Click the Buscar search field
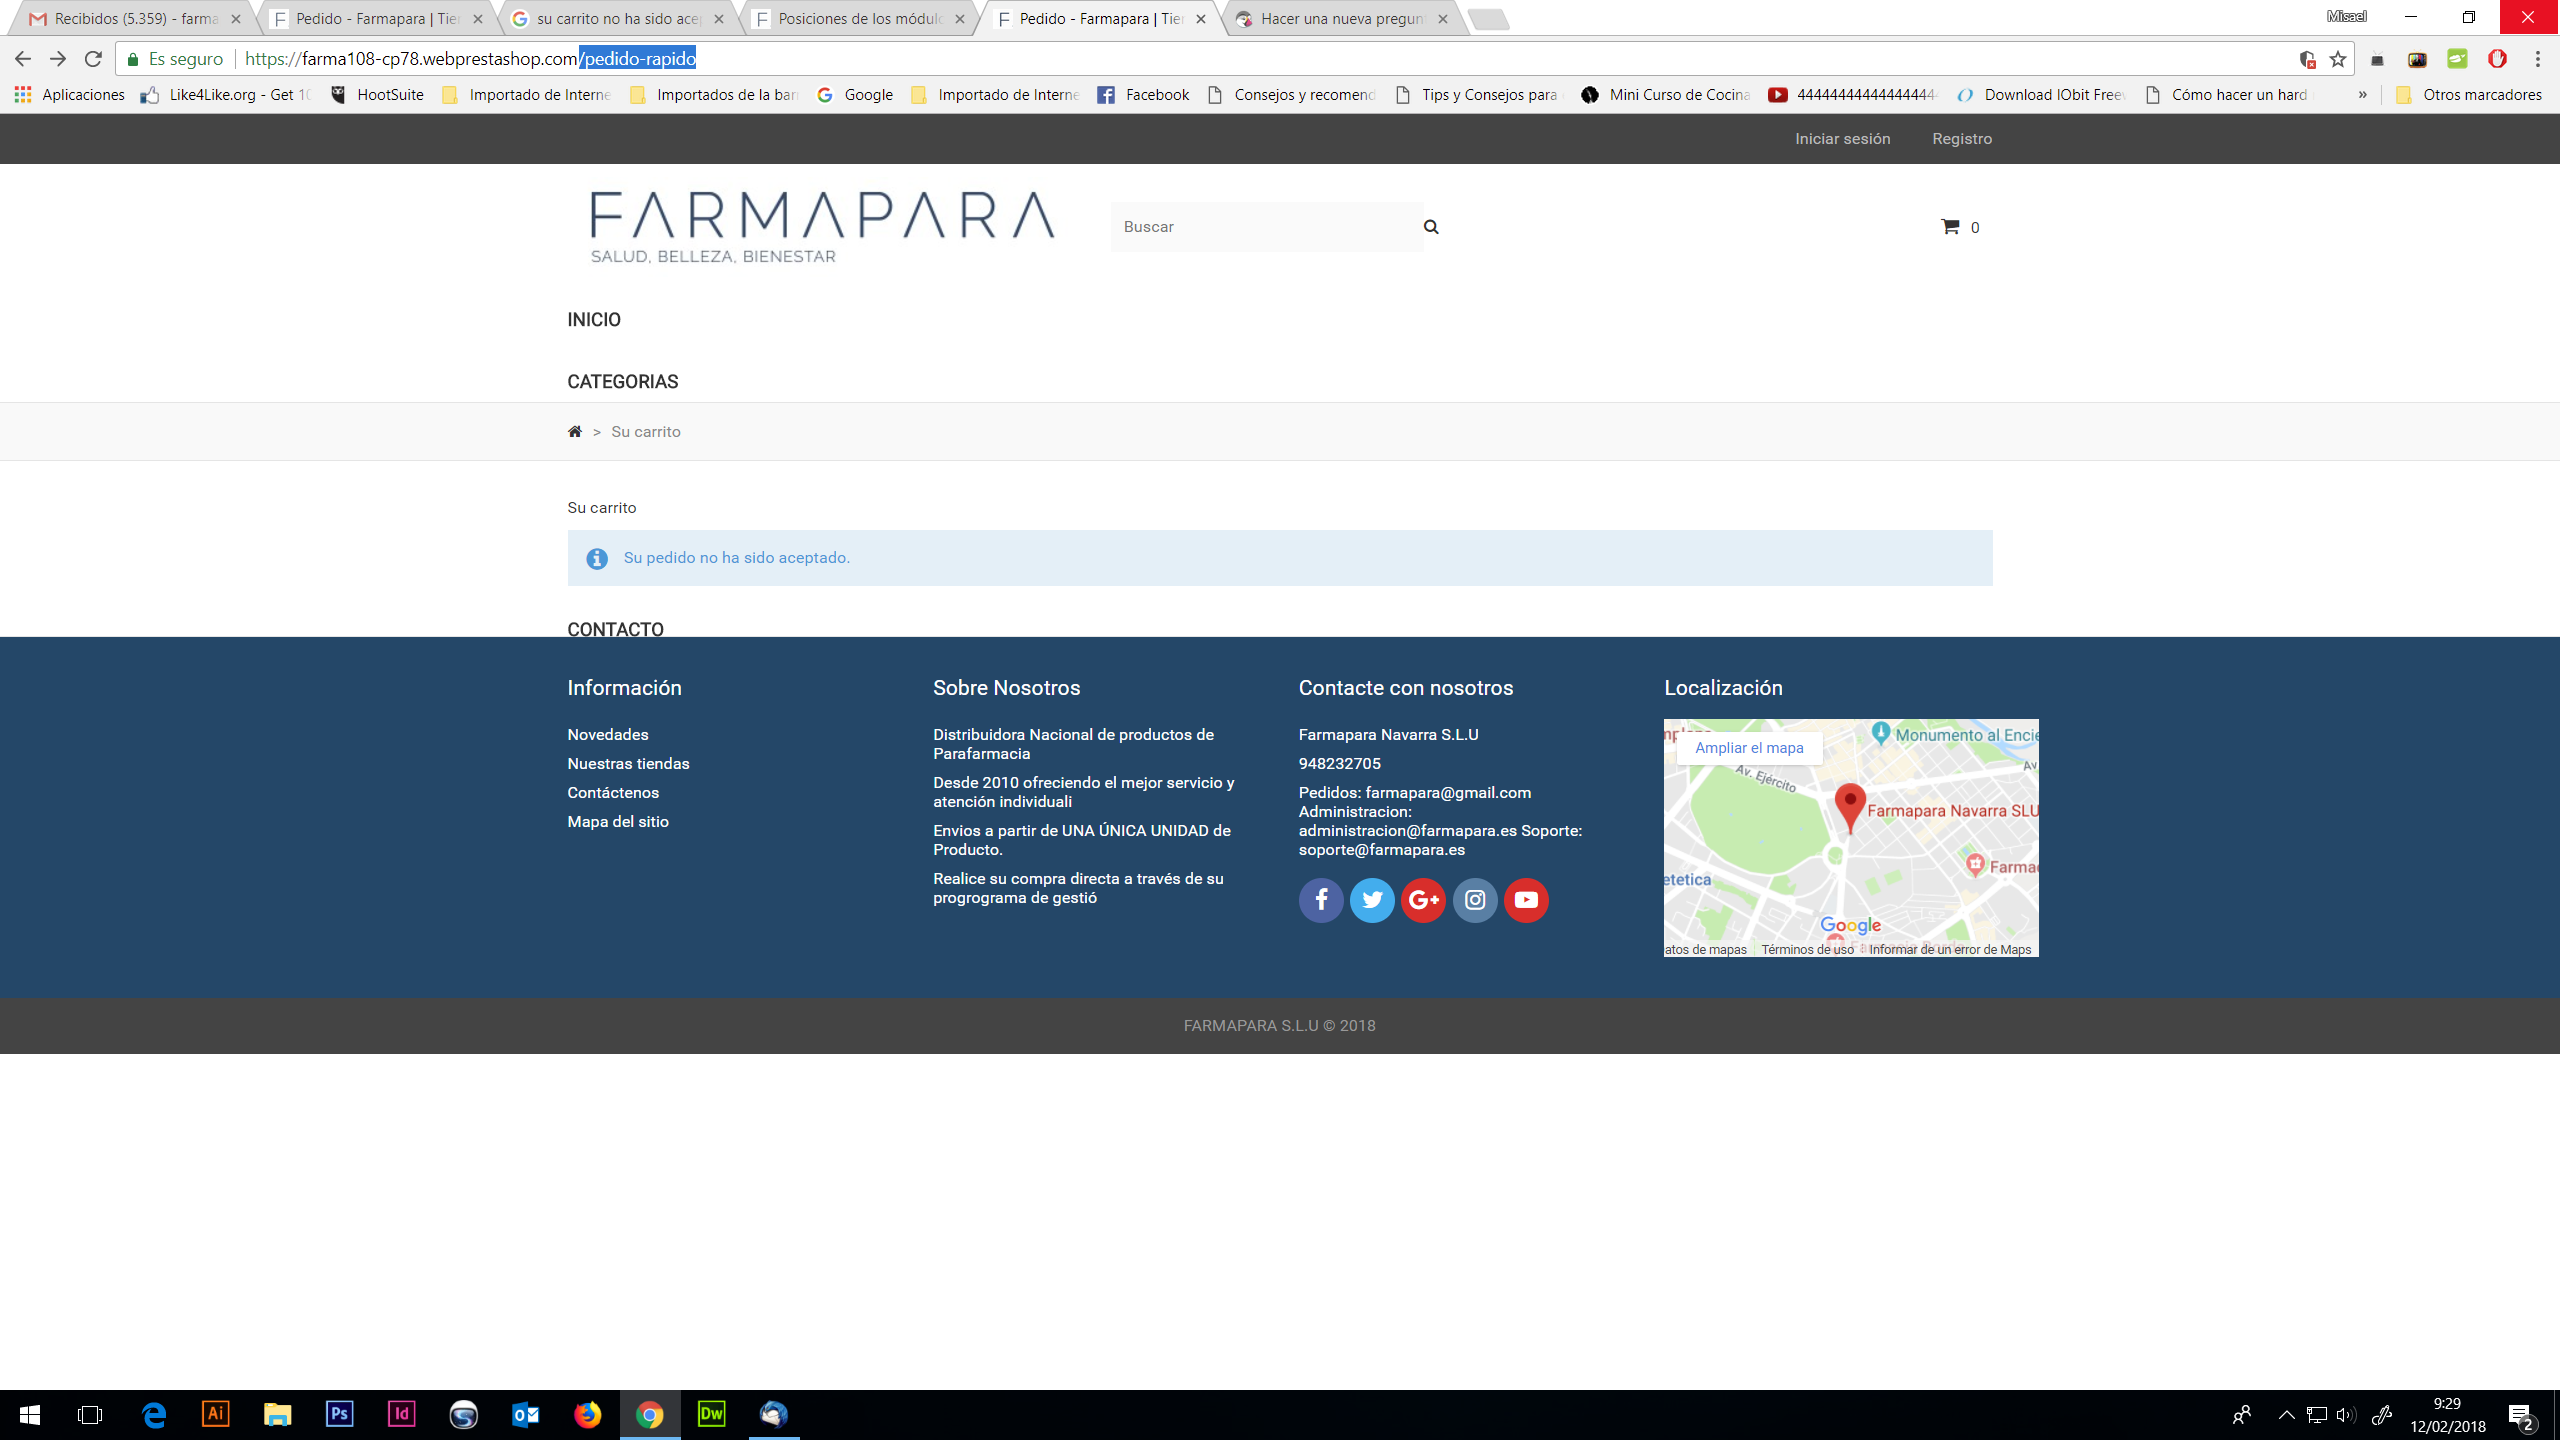Screen dimensions: 2560x1440 click(x=1265, y=227)
